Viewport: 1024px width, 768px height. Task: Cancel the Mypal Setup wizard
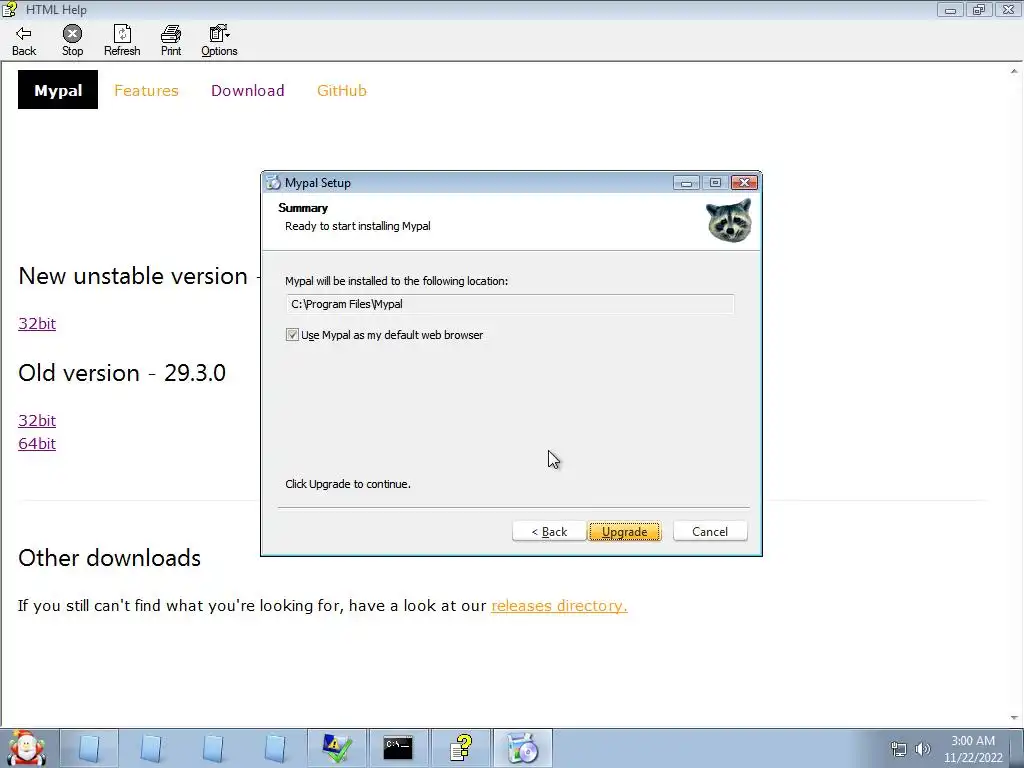(710, 532)
